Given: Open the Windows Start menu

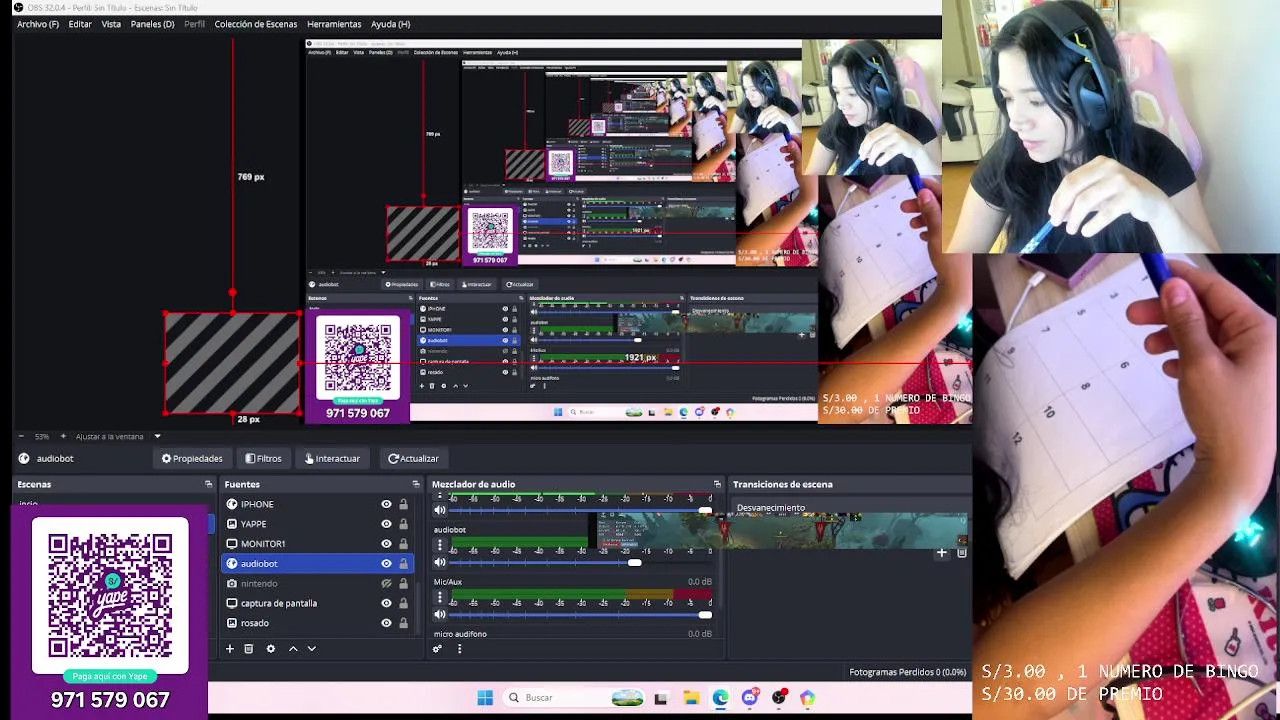Looking at the screenshot, I should coord(485,698).
